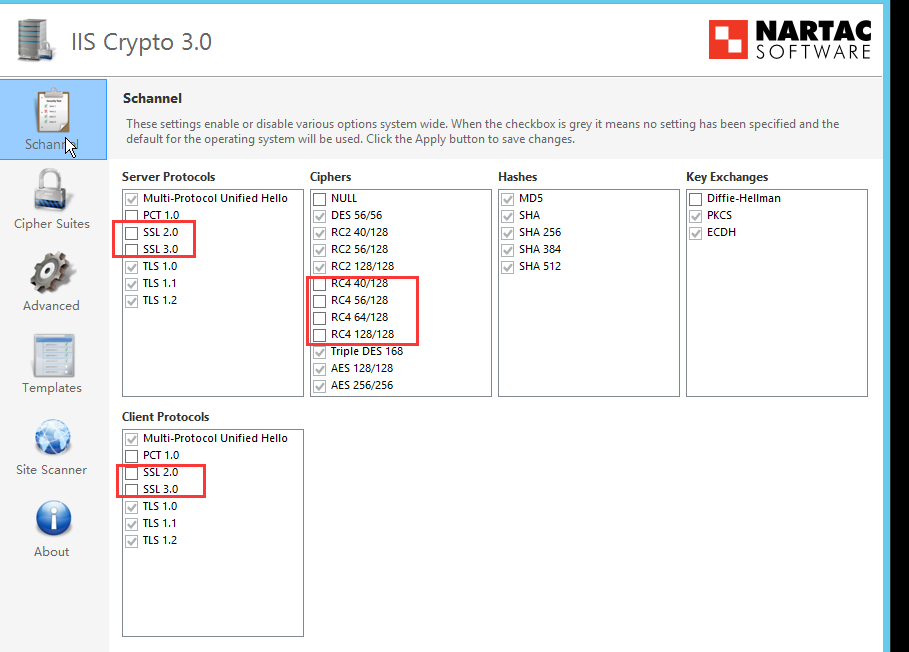Click the IIS Crypto 3.0 title text

pos(141,42)
